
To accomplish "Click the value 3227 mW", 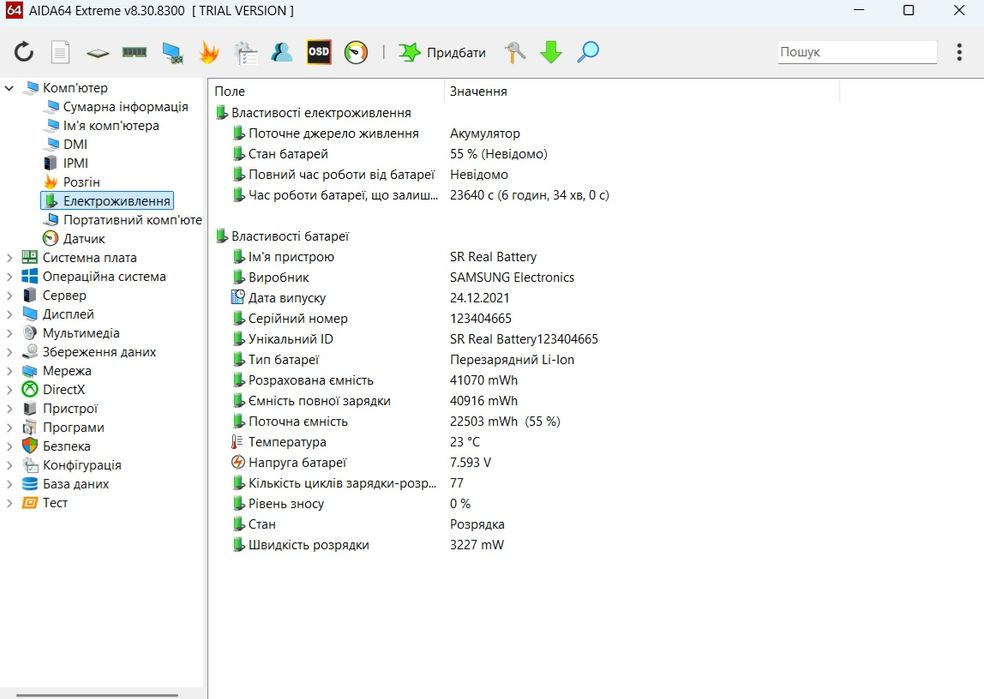I will click(476, 545).
